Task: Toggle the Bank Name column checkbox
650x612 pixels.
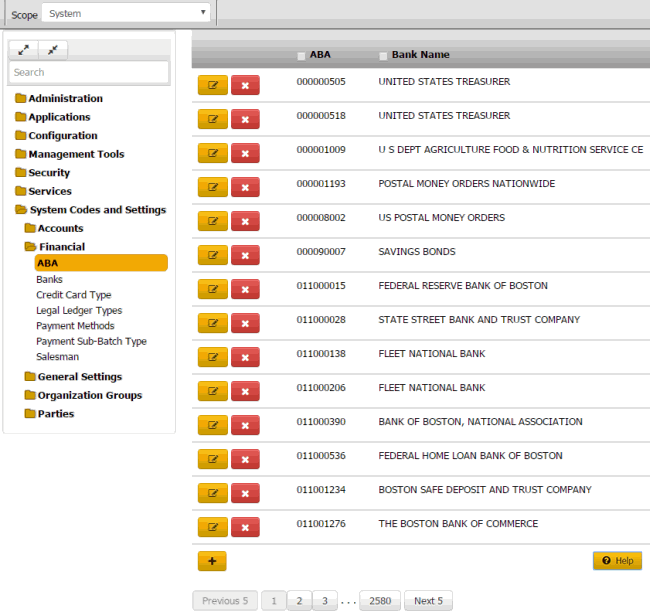Action: coord(383,56)
